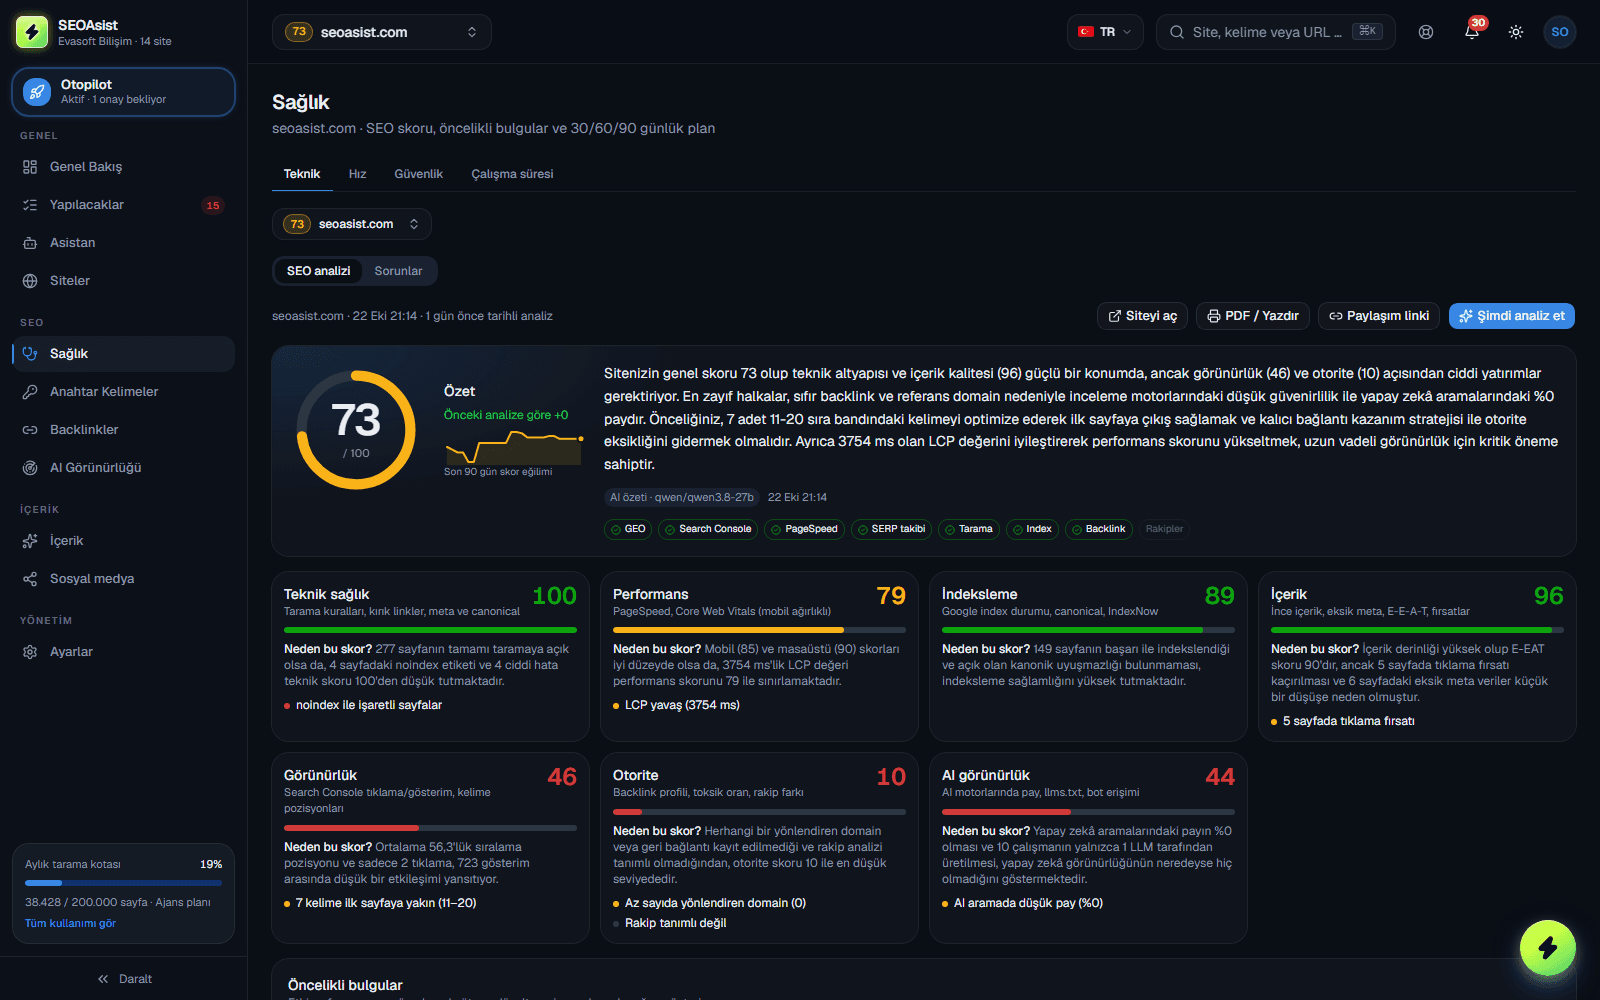Click the green lightning floating action button
1600x1000 pixels.
(1547, 948)
